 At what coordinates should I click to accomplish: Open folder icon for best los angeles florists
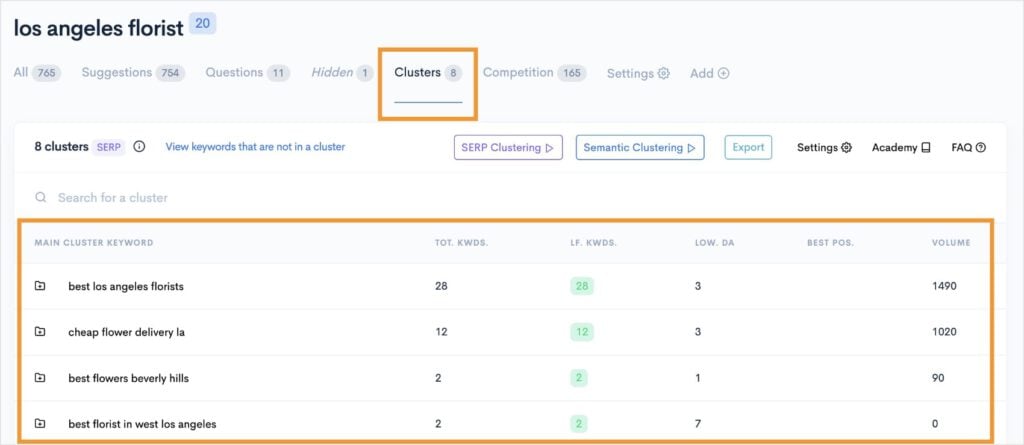pyautogui.click(x=40, y=286)
